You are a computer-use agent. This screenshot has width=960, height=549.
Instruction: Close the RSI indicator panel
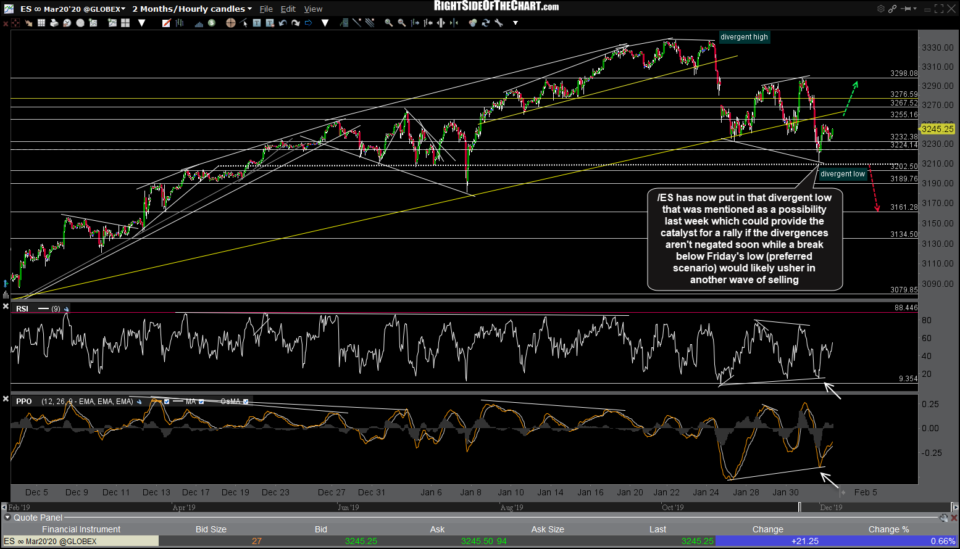tap(6, 307)
